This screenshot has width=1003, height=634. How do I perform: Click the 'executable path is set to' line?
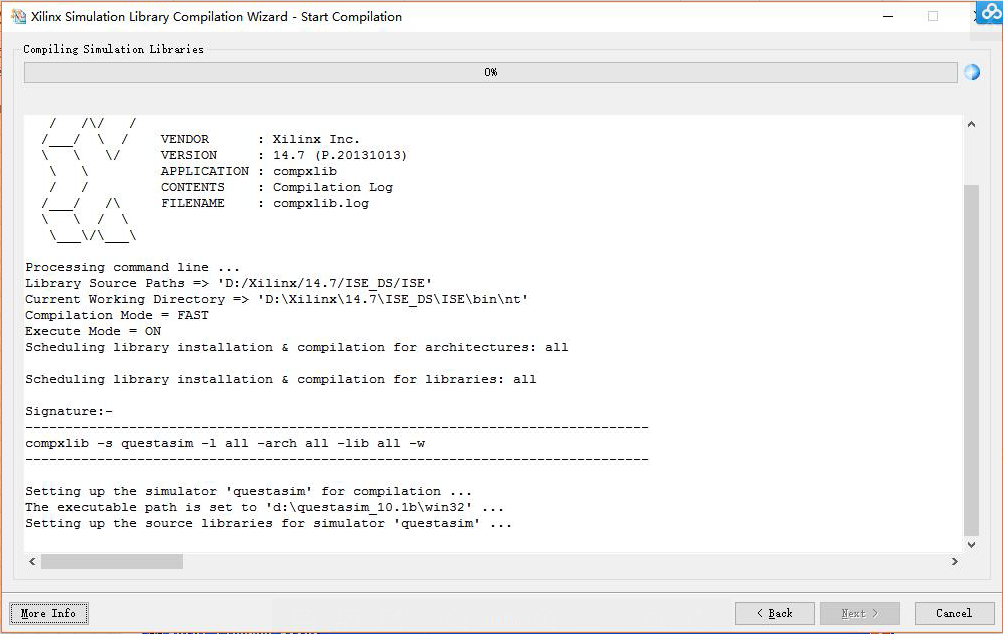265,507
